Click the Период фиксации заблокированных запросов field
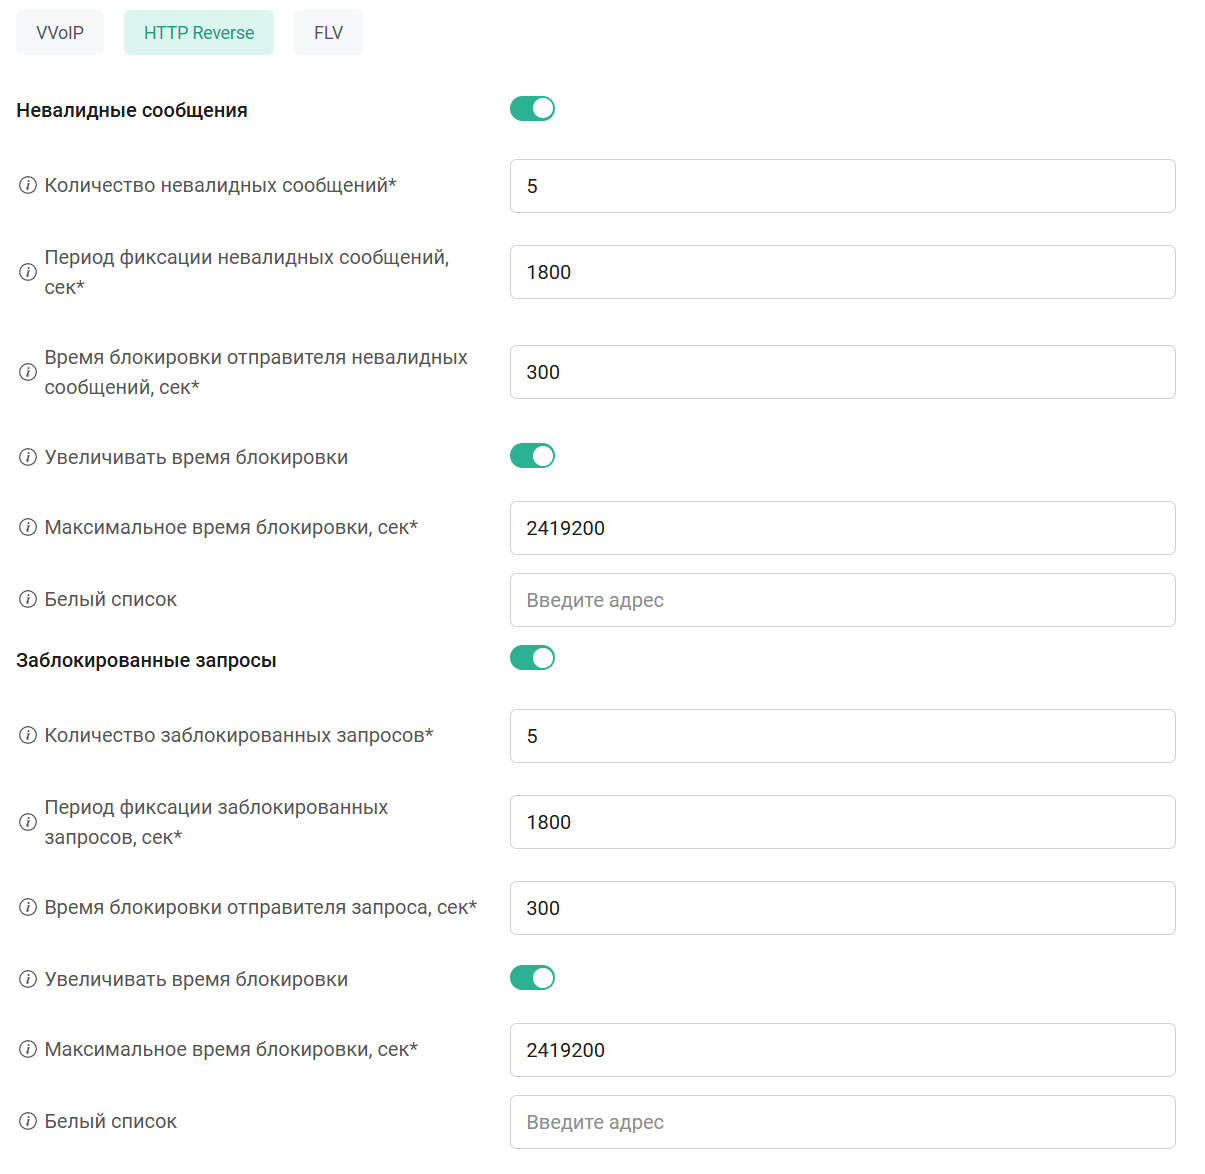This screenshot has width=1205, height=1174. tap(842, 822)
